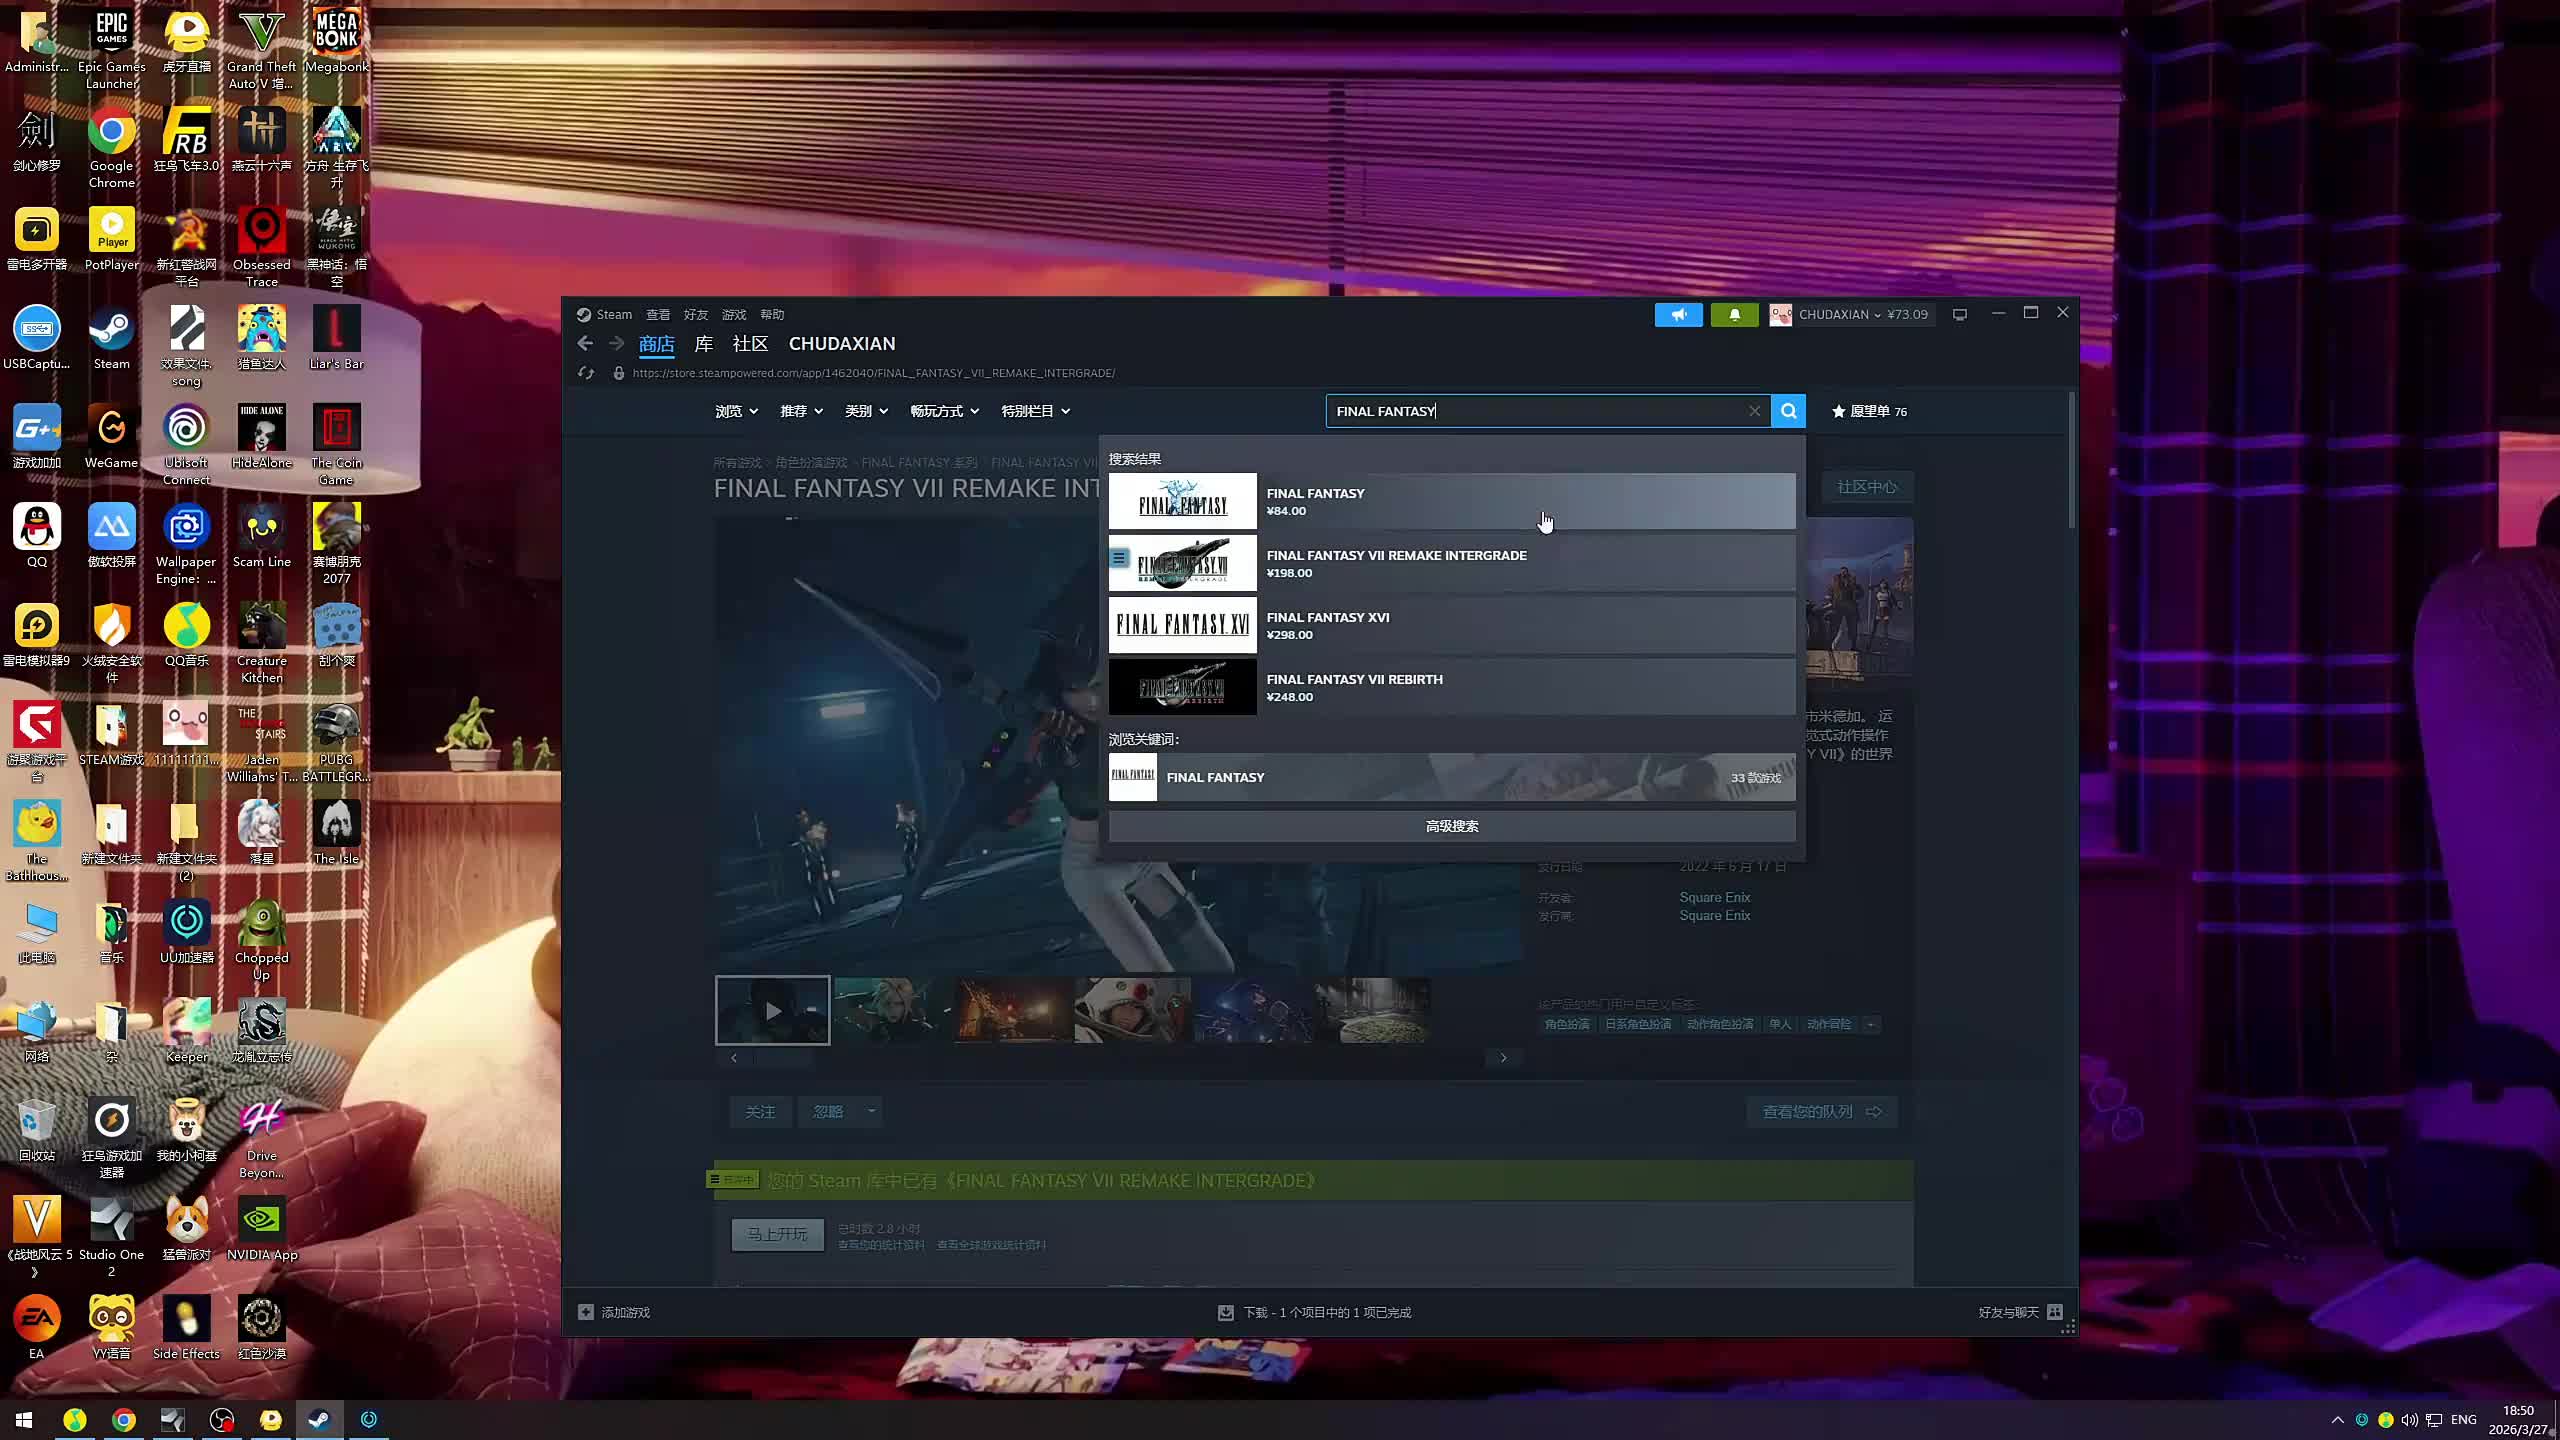Expand the 忽略 dropdown arrow

pos(871,1111)
